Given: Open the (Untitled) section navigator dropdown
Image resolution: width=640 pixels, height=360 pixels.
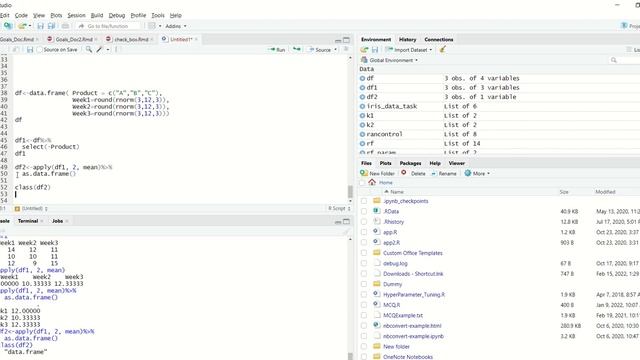Looking at the screenshot, I should tap(31, 209).
